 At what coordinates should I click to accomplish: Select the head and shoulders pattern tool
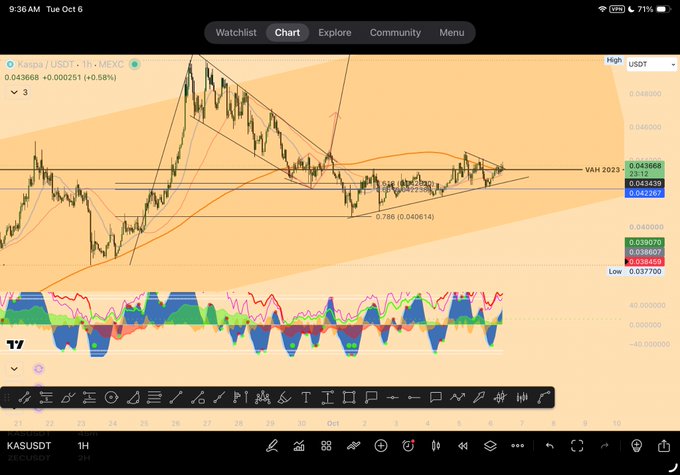tap(263, 397)
